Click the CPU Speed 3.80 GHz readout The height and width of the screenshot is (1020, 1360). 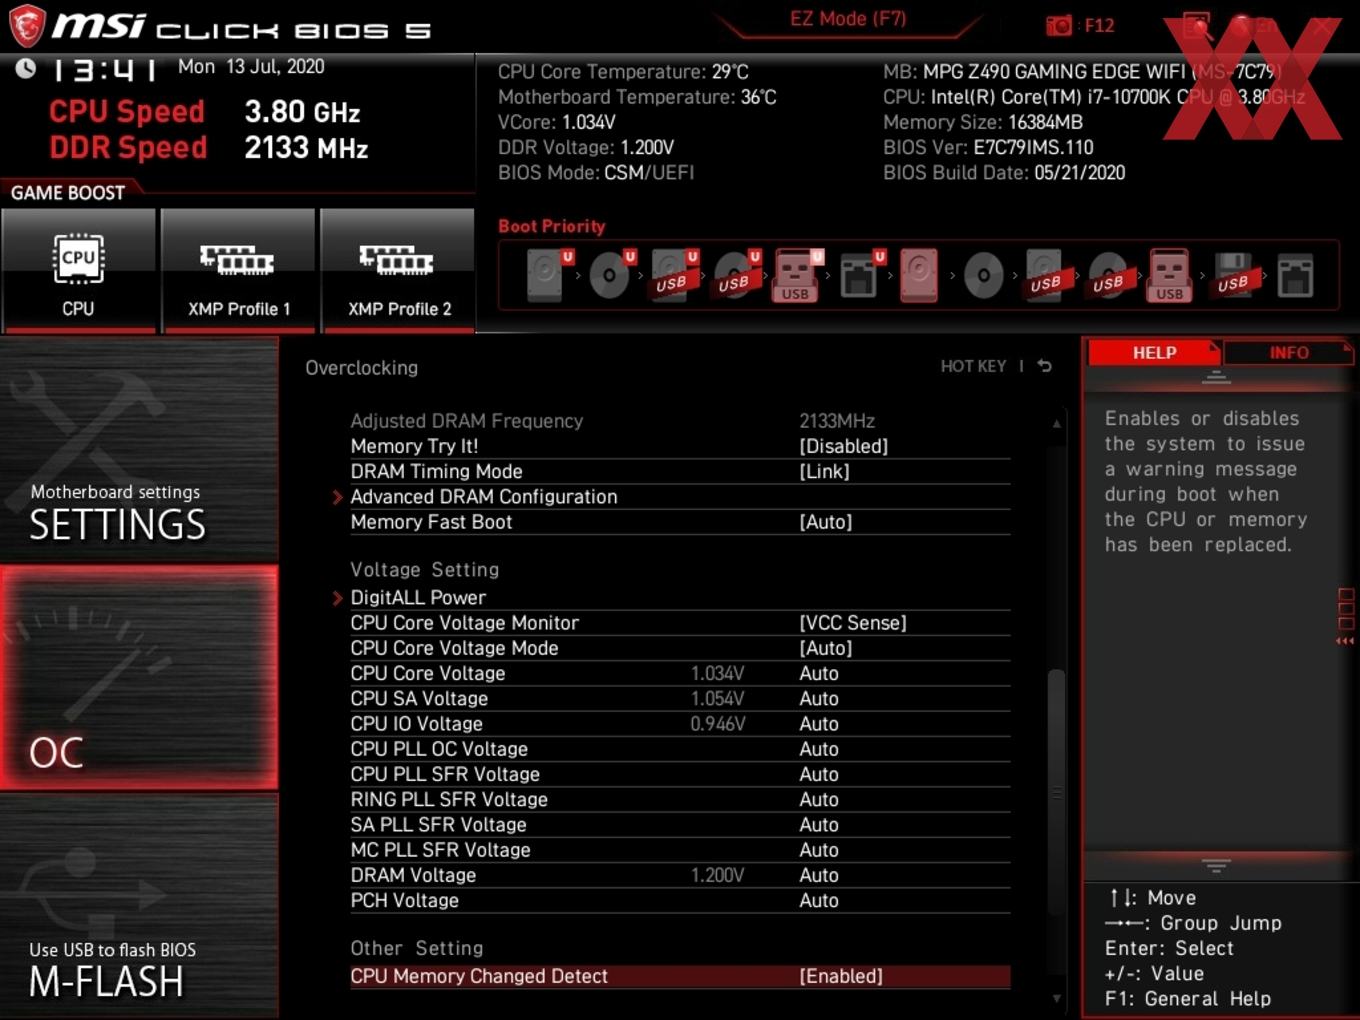pyautogui.click(x=204, y=111)
